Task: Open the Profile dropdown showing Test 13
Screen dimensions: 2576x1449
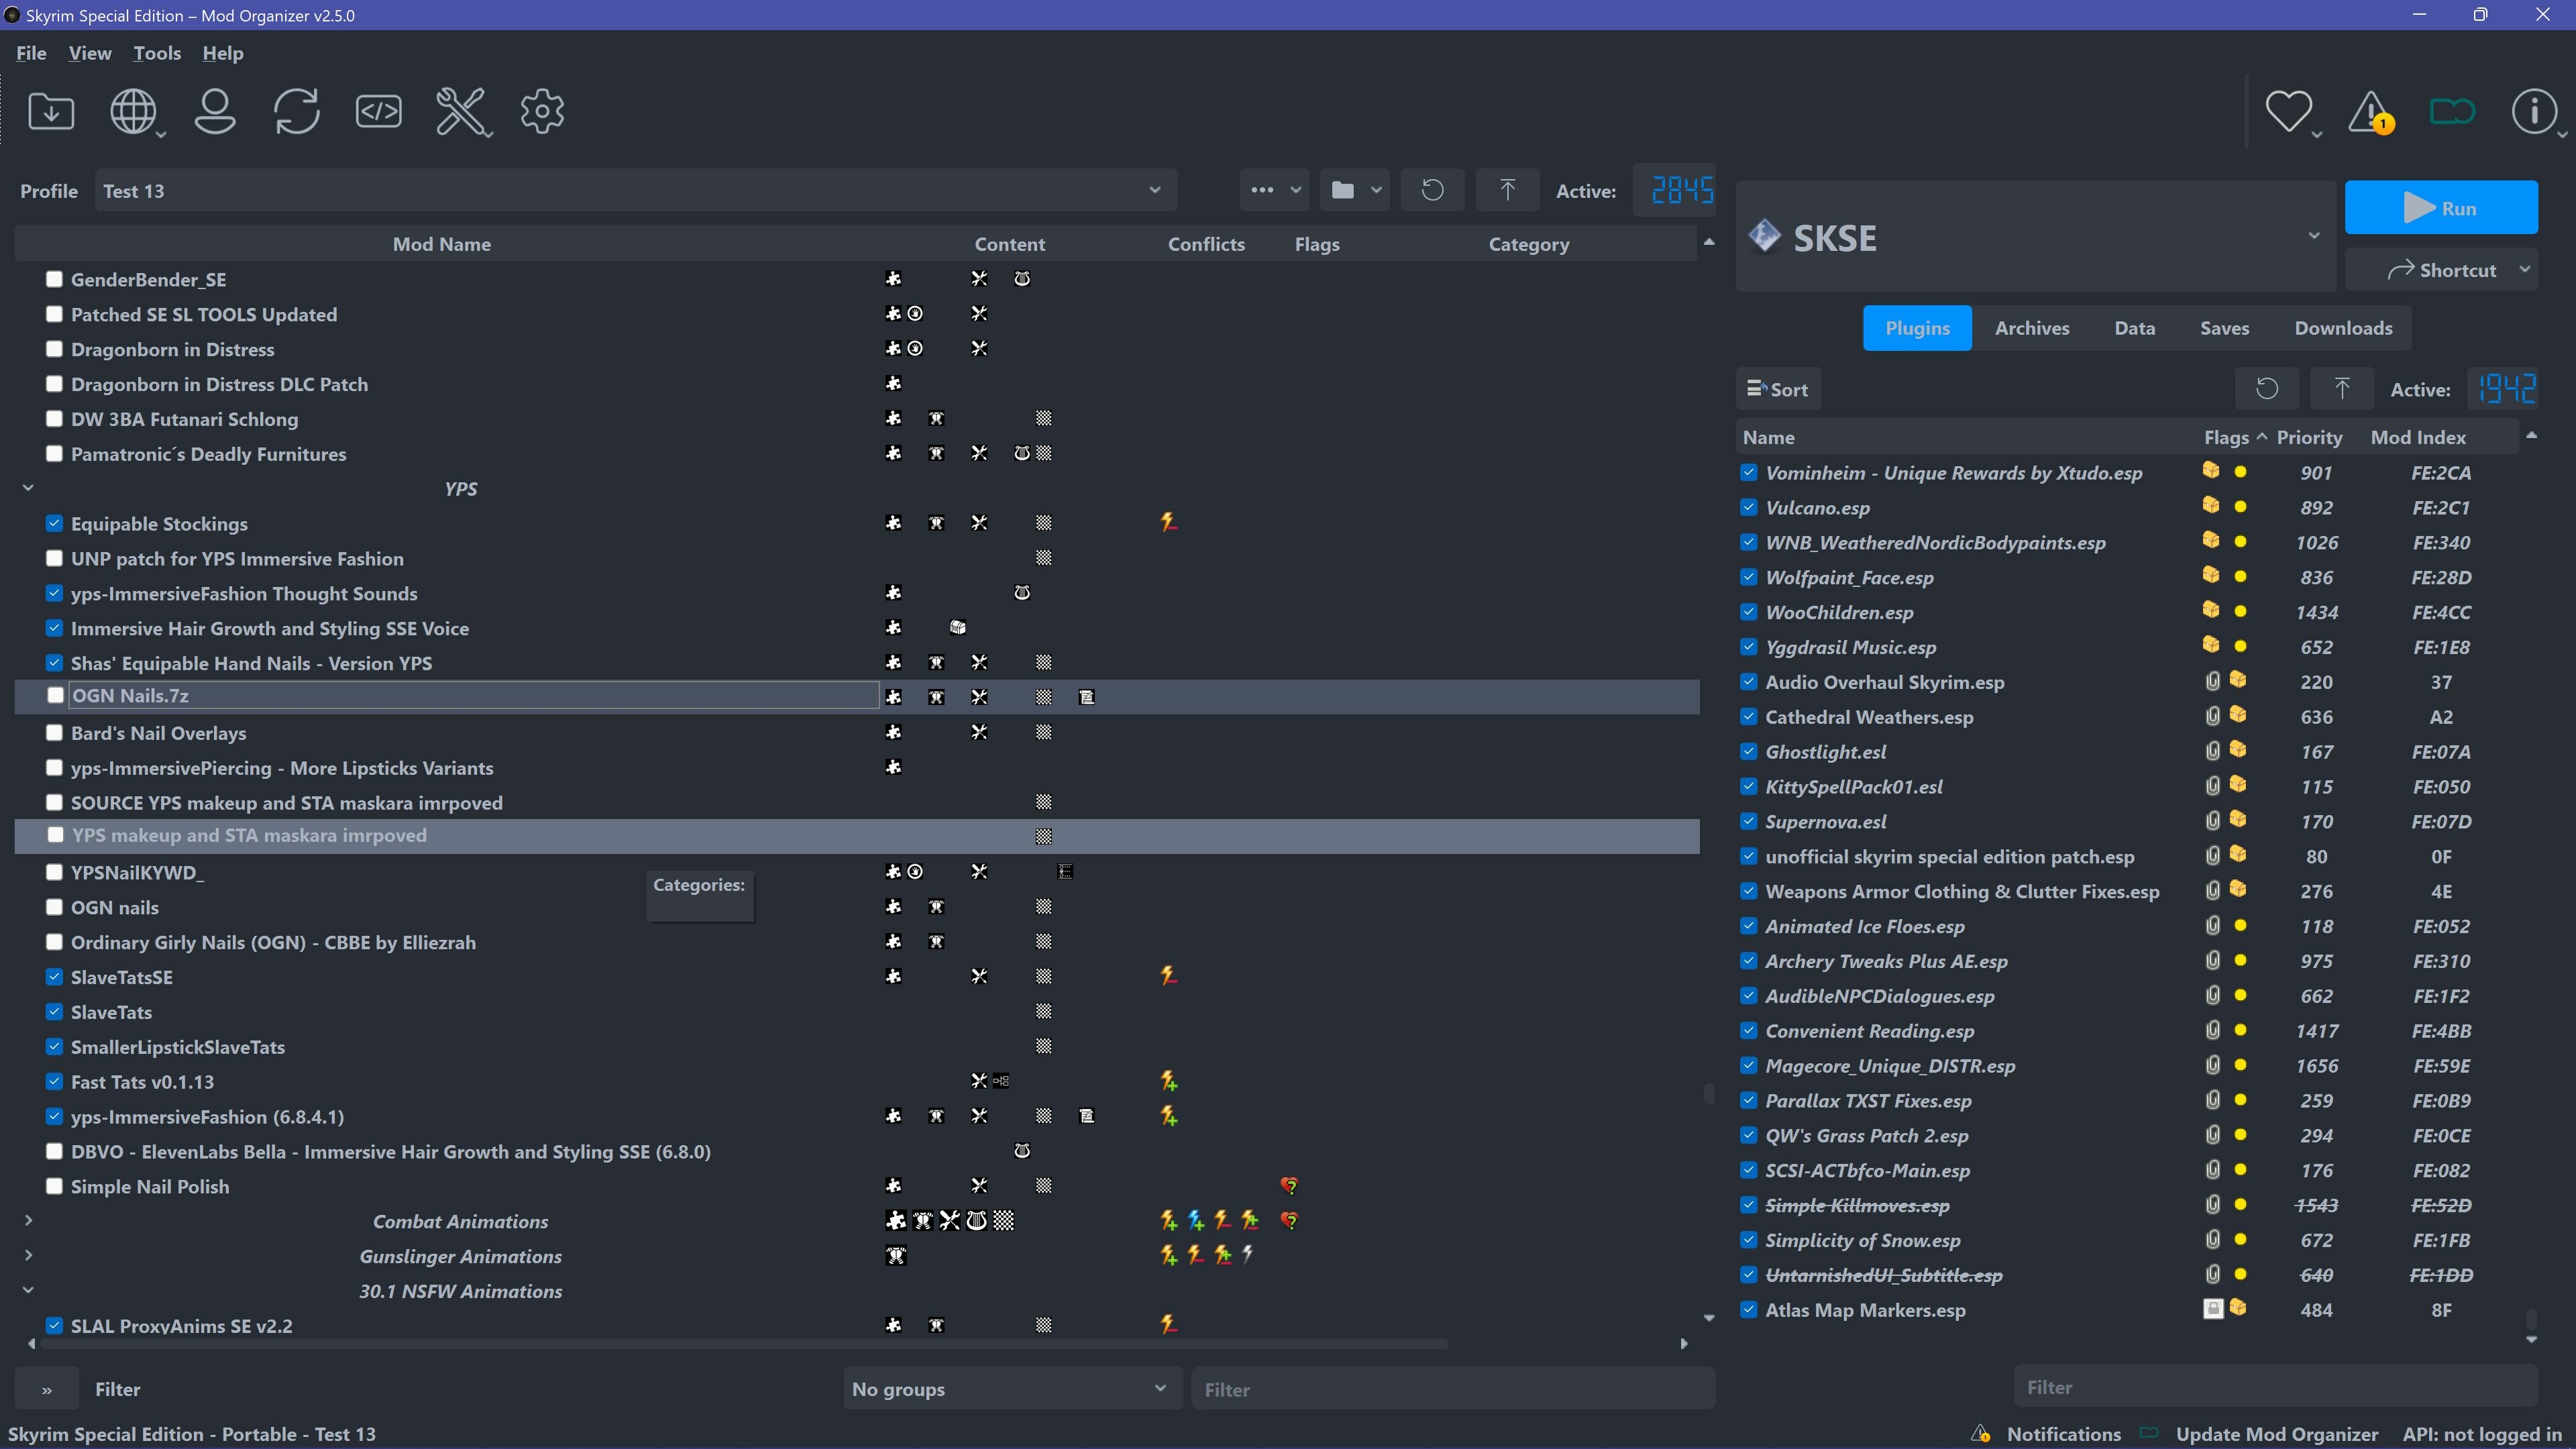Action: [635, 191]
